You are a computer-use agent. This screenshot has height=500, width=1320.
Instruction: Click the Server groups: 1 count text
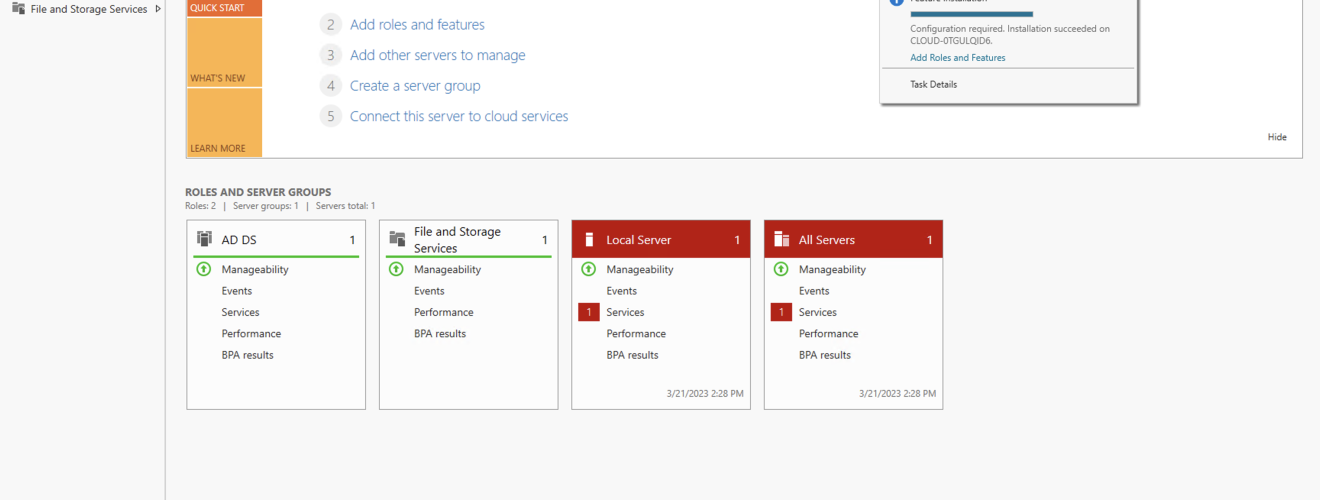tap(266, 206)
